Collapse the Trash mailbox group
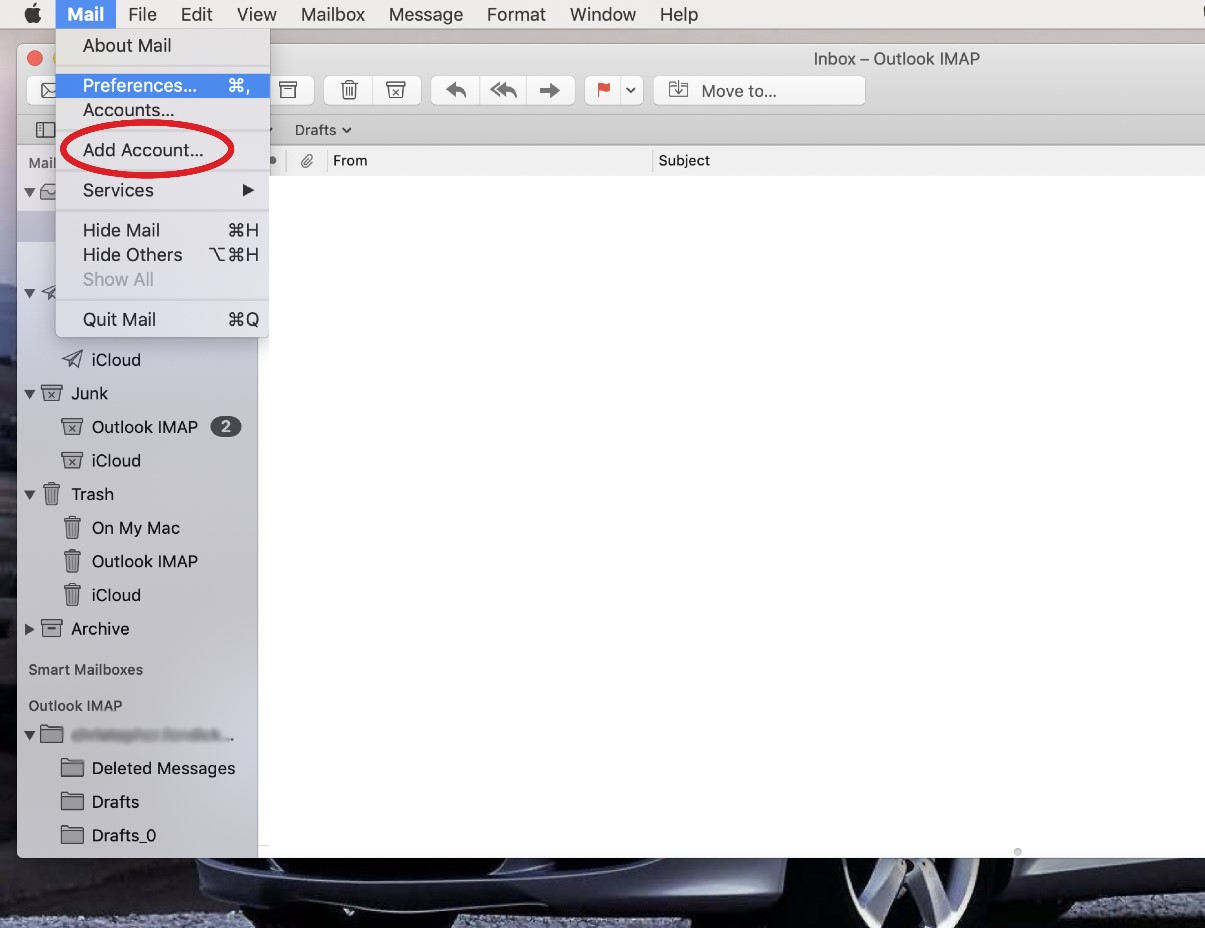The width and height of the screenshot is (1205, 928). tap(30, 495)
